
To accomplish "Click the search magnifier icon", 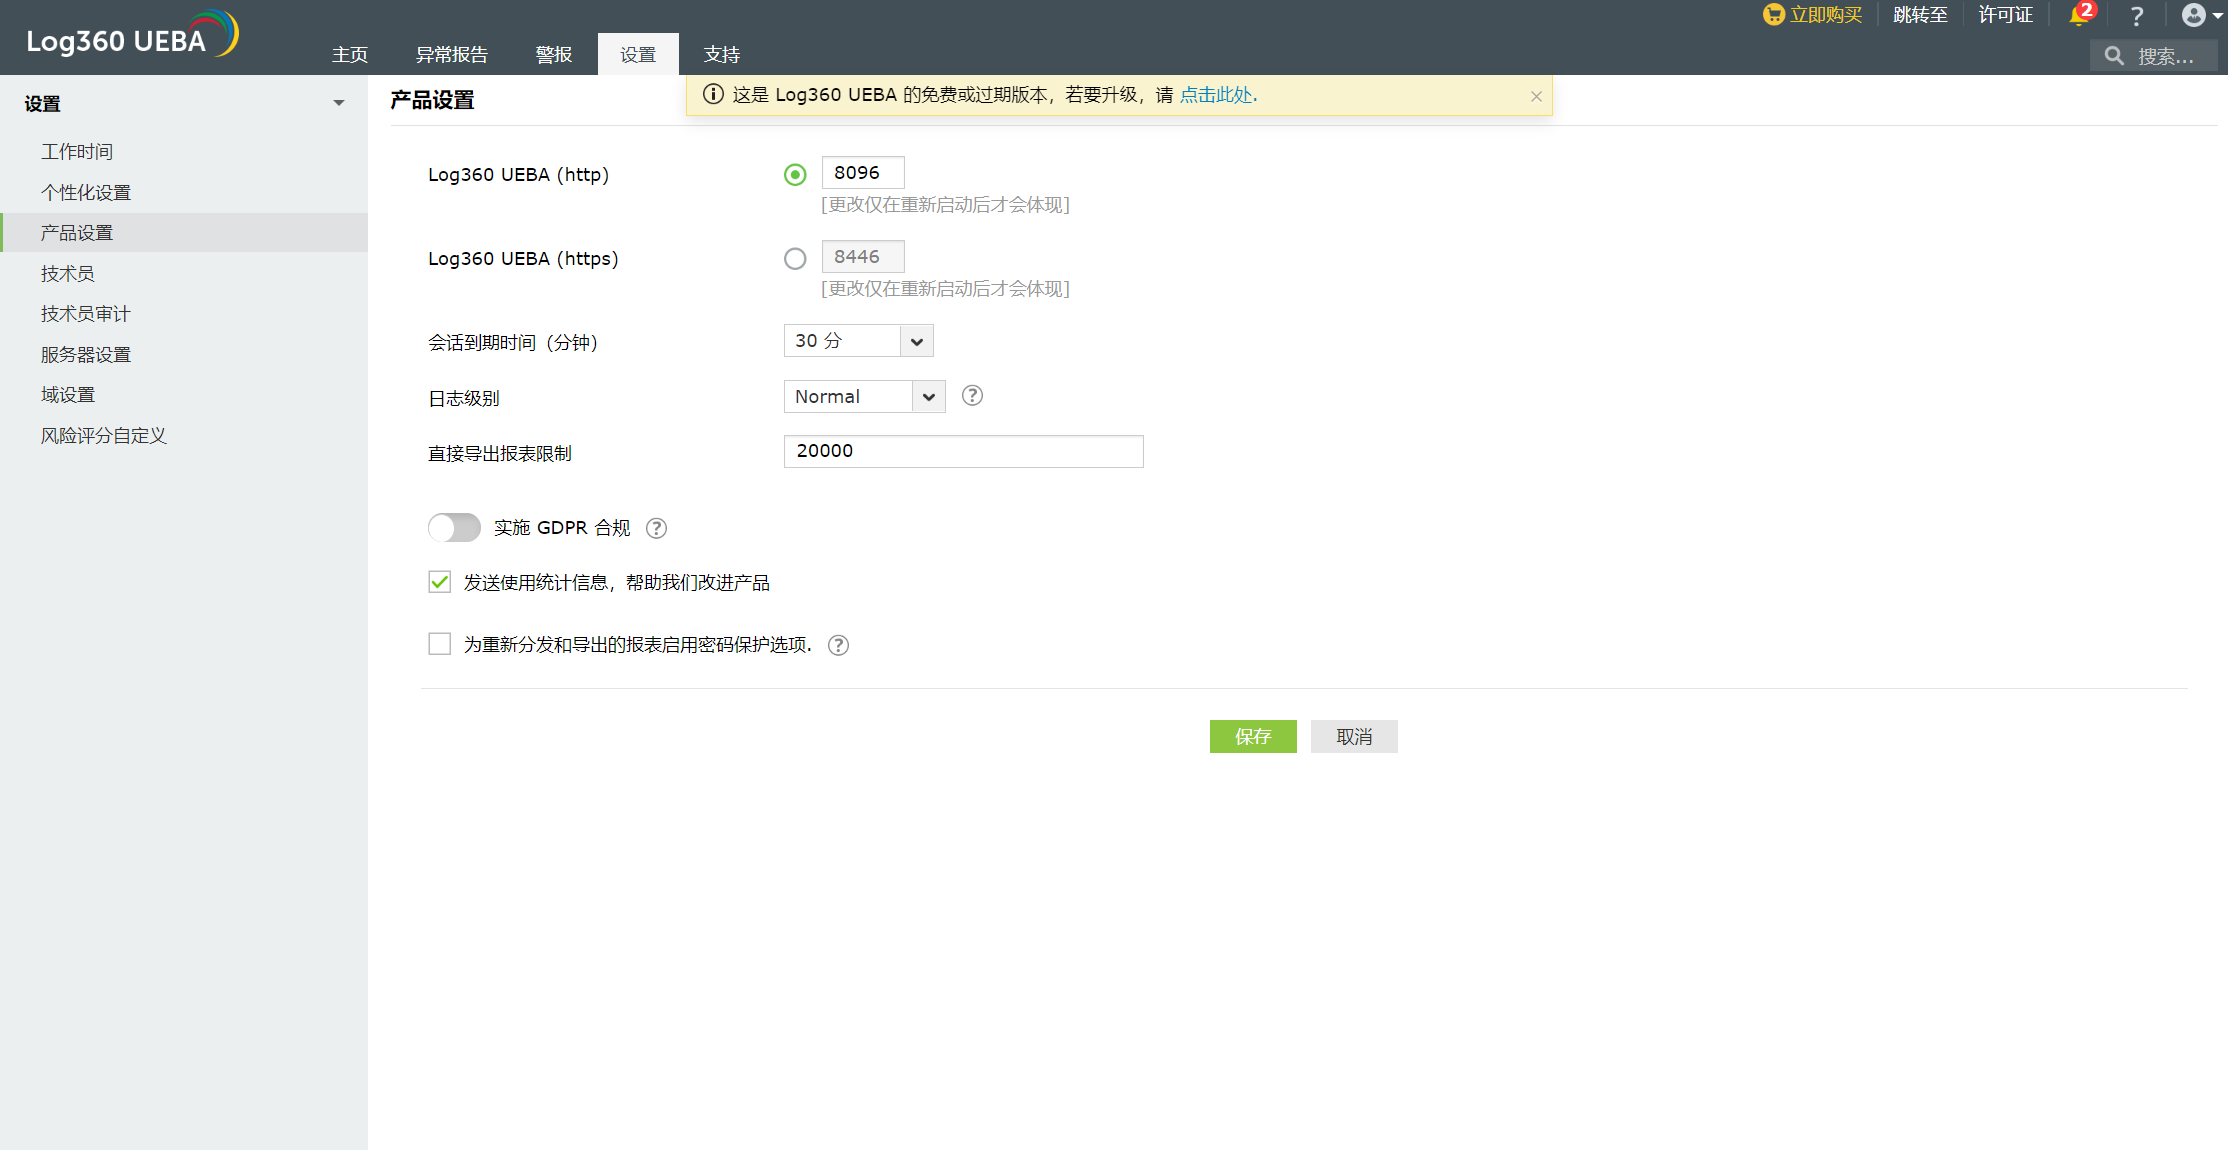I will coord(2115,55).
